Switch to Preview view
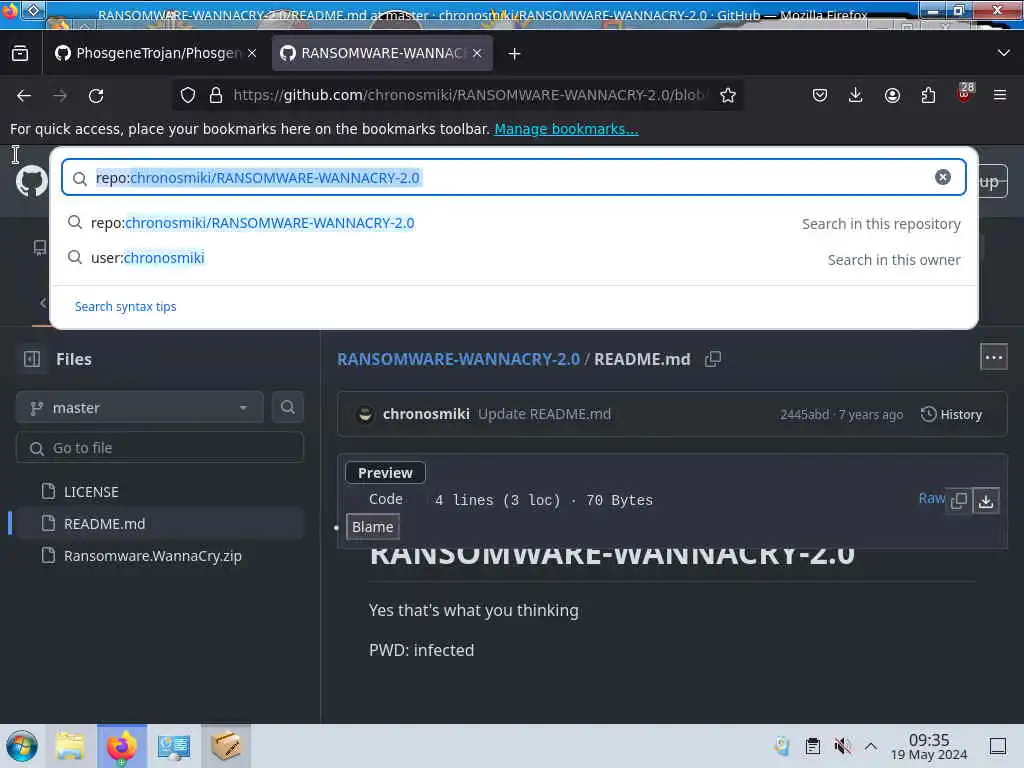 pos(385,473)
